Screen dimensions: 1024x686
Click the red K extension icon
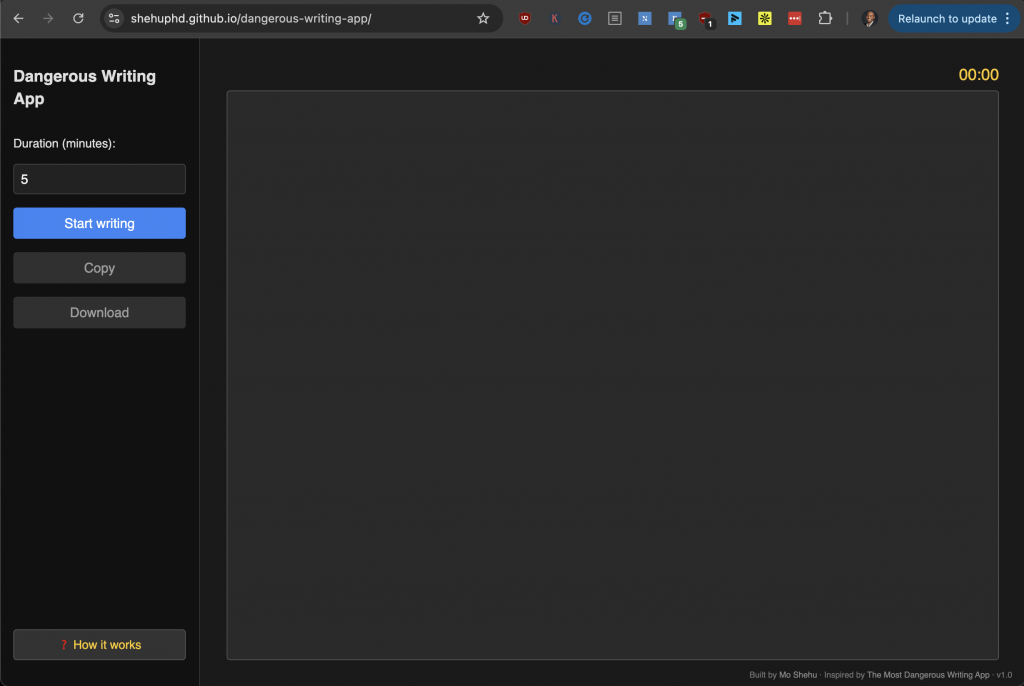(x=554, y=18)
